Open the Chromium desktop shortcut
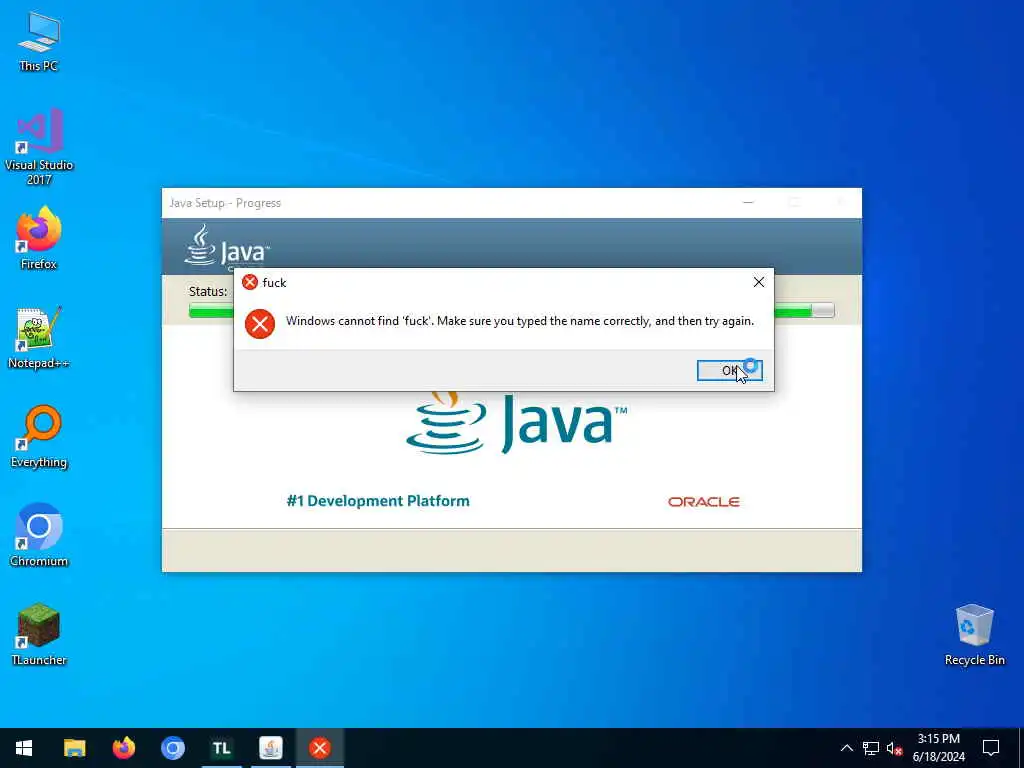1024x768 pixels. (x=39, y=536)
